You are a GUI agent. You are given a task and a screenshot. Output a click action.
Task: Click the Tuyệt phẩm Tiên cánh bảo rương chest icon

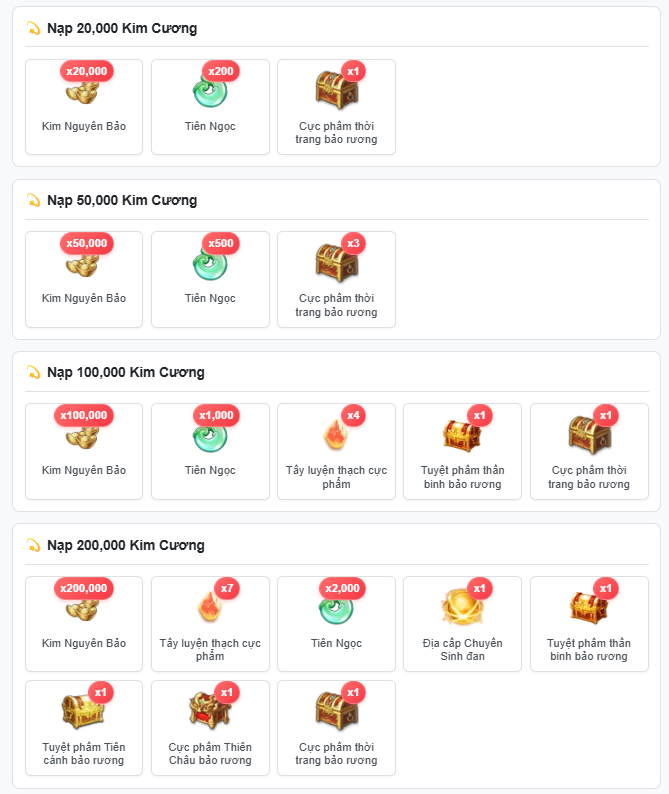(83, 710)
